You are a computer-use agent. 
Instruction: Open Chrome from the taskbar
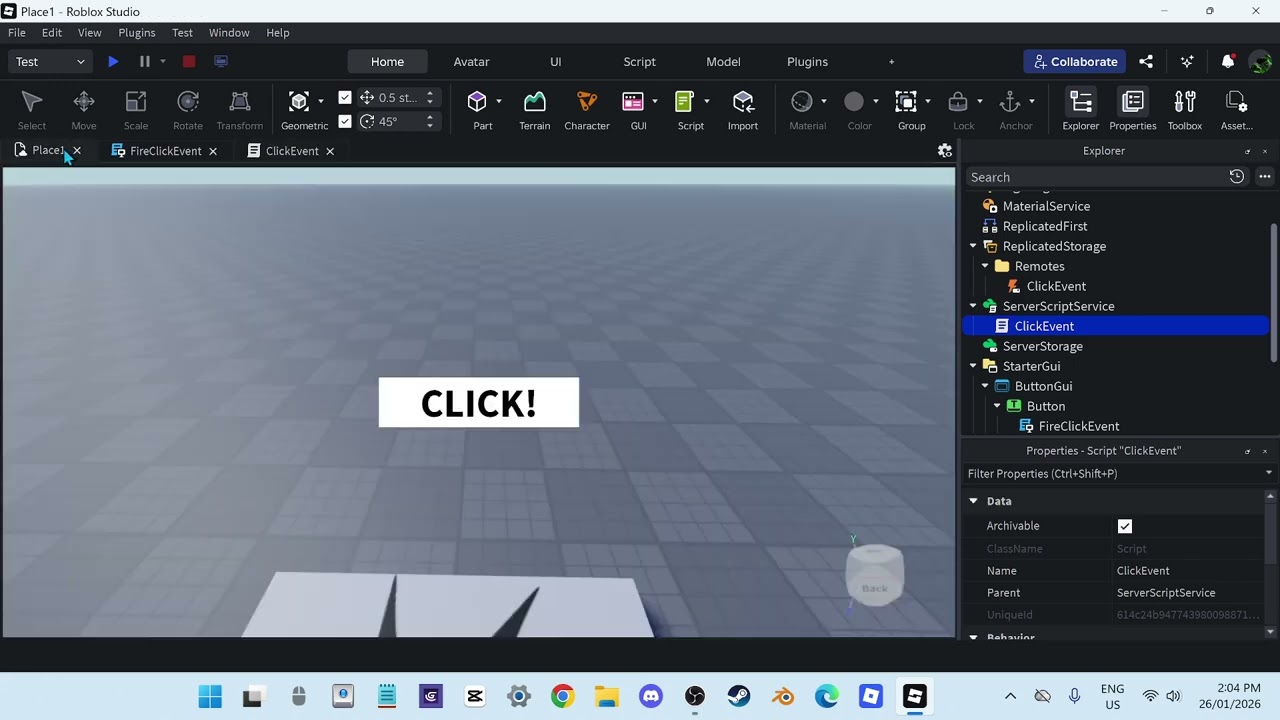tap(563, 696)
